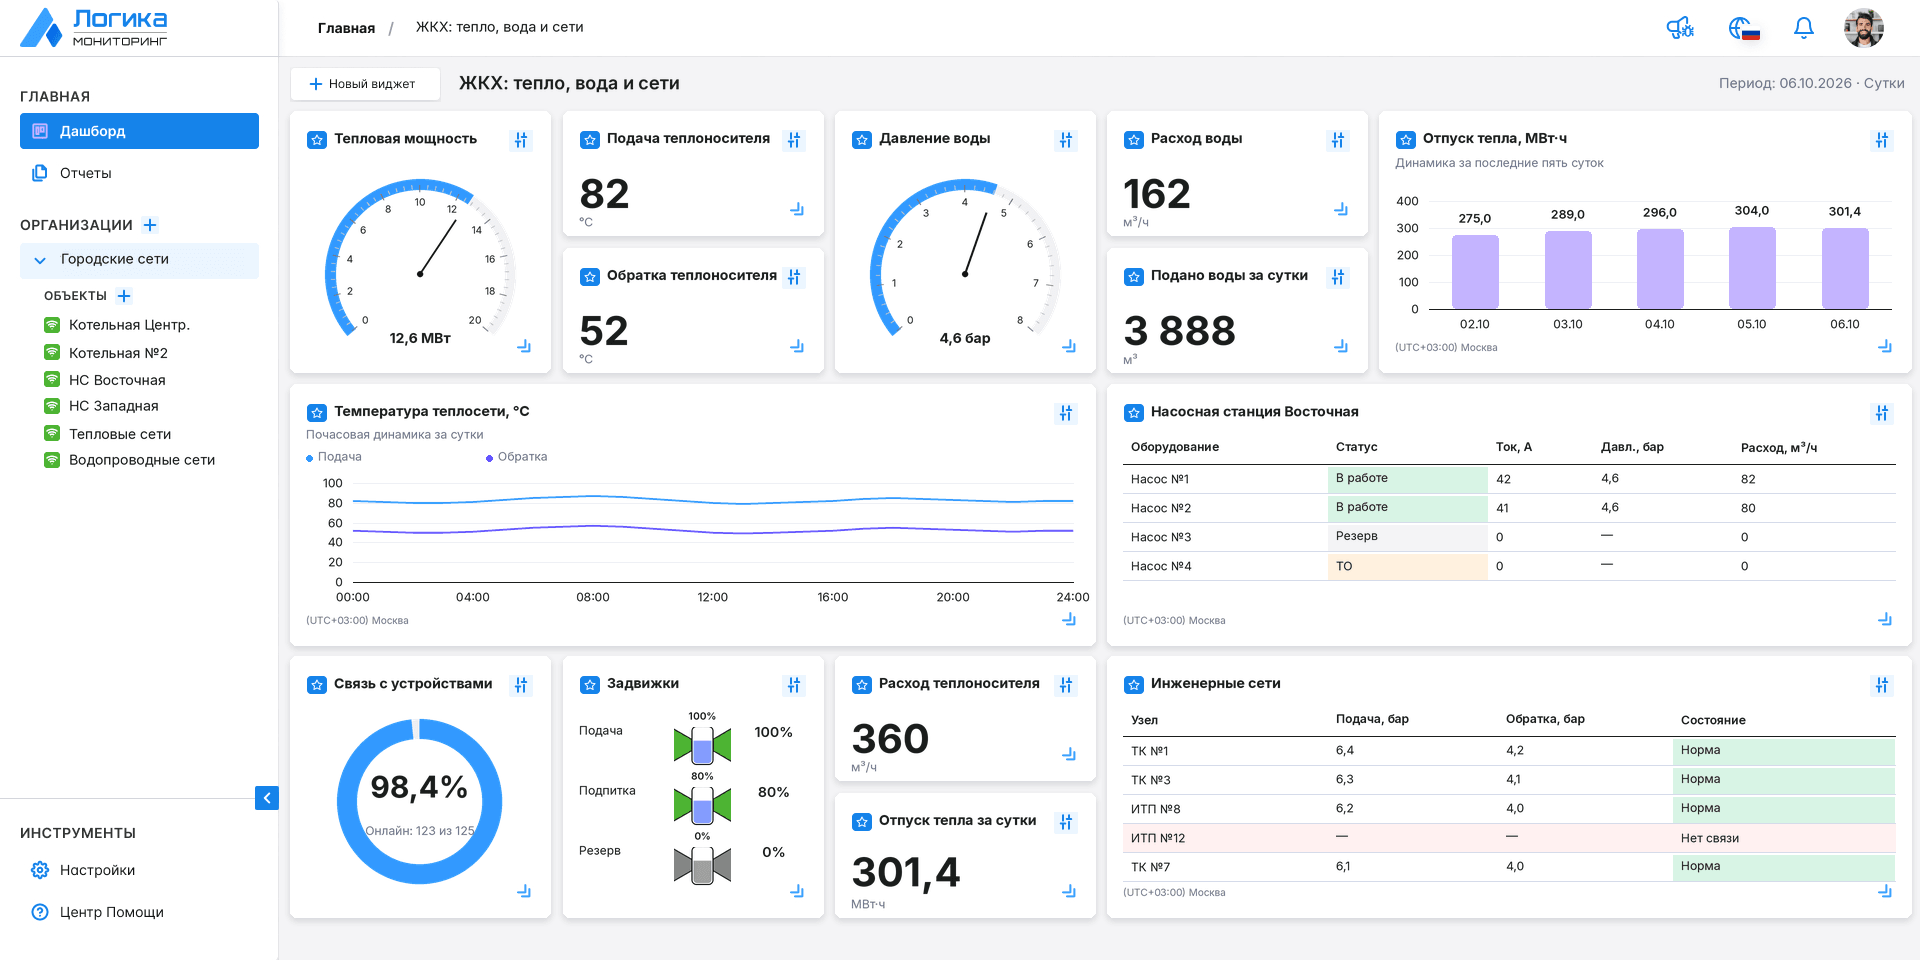
Task: Click the language globe flag icon
Action: 1743,28
